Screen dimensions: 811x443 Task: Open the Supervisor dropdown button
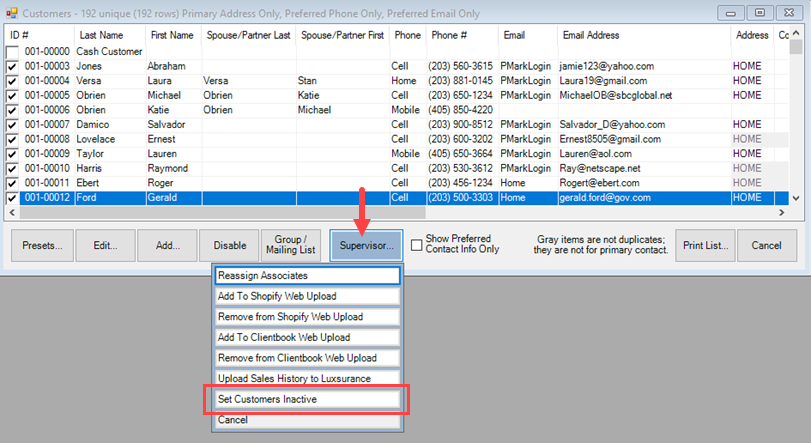coord(366,245)
